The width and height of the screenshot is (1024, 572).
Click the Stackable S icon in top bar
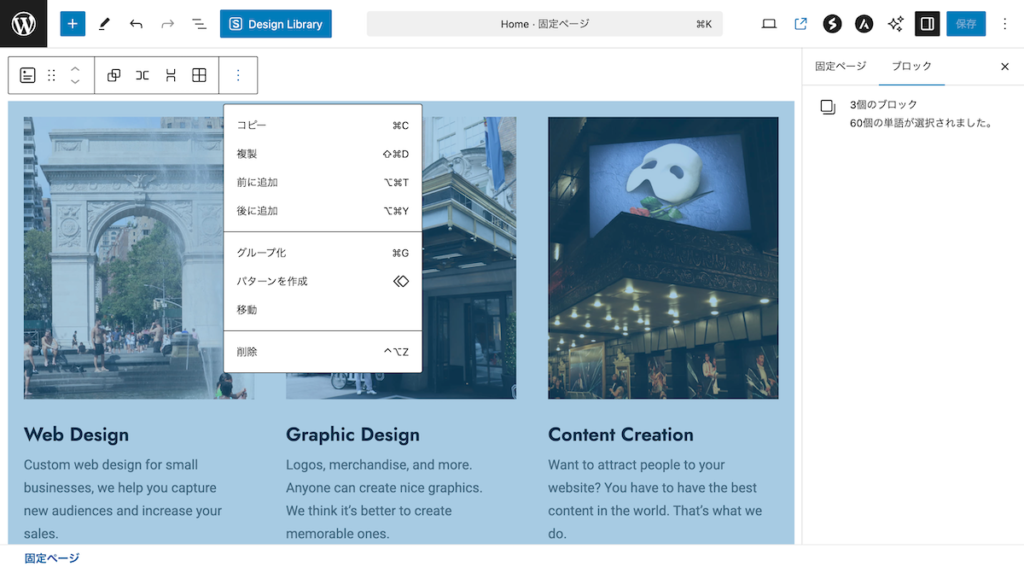[x=832, y=24]
